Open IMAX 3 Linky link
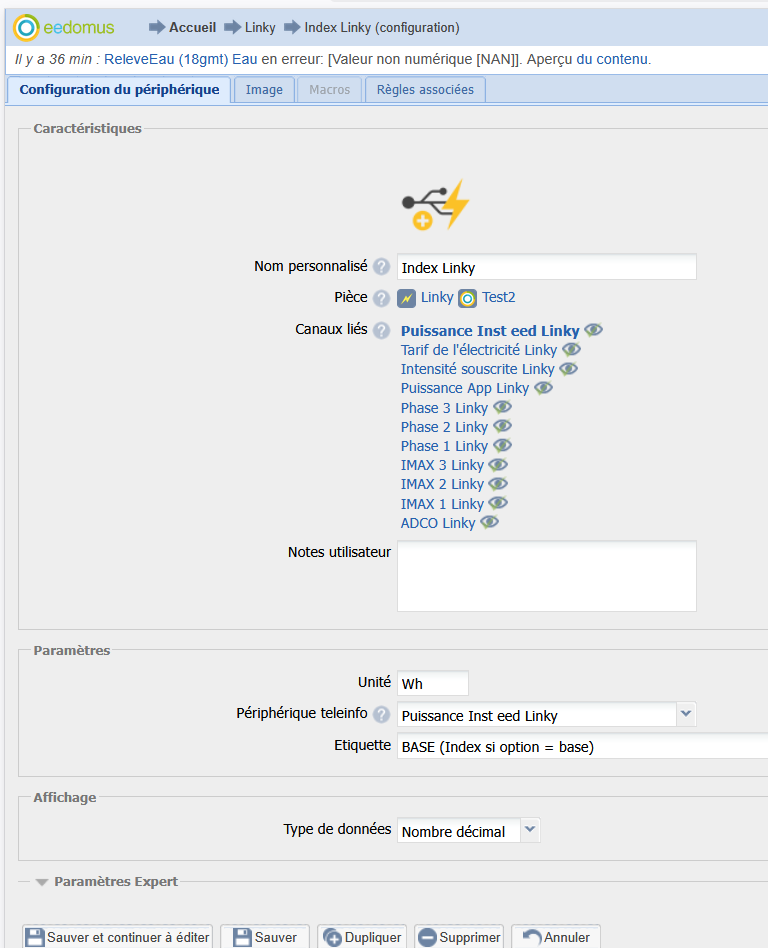Viewport: 768px width, 948px height. [442, 465]
